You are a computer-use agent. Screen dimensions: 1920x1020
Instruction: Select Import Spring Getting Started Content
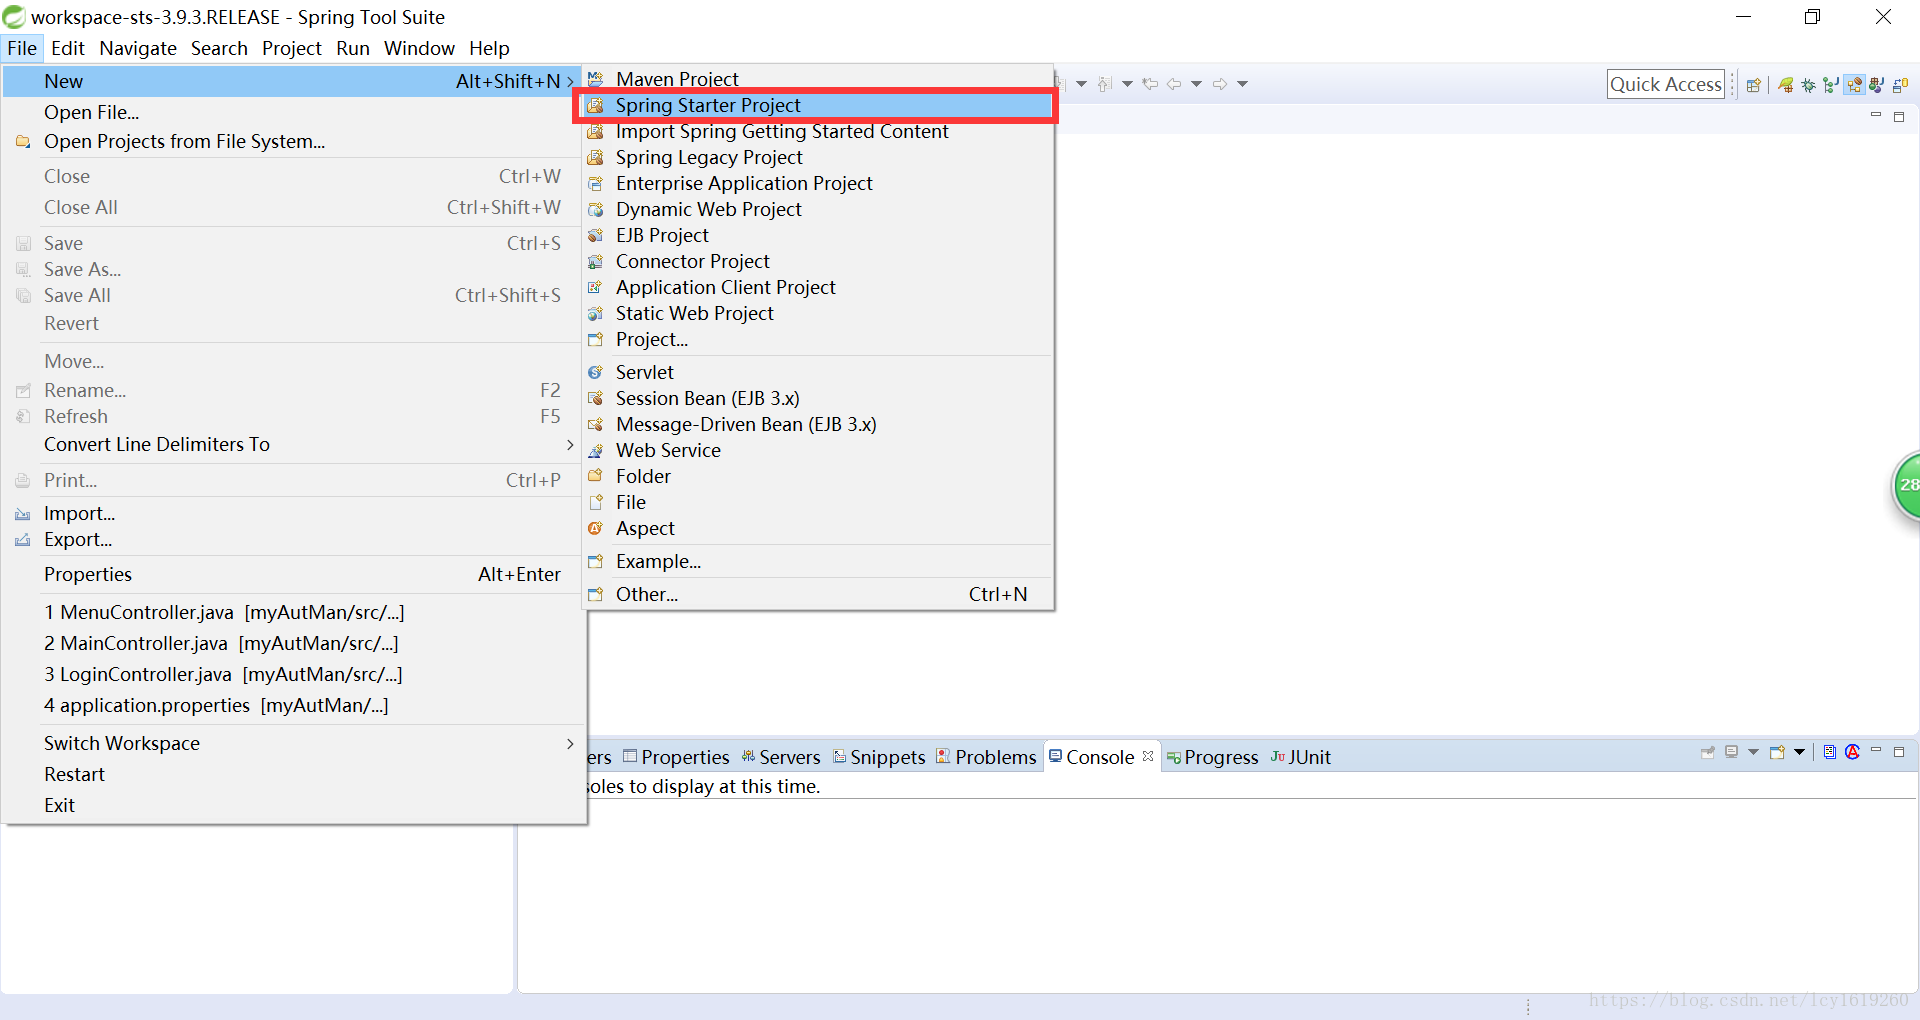(816, 131)
